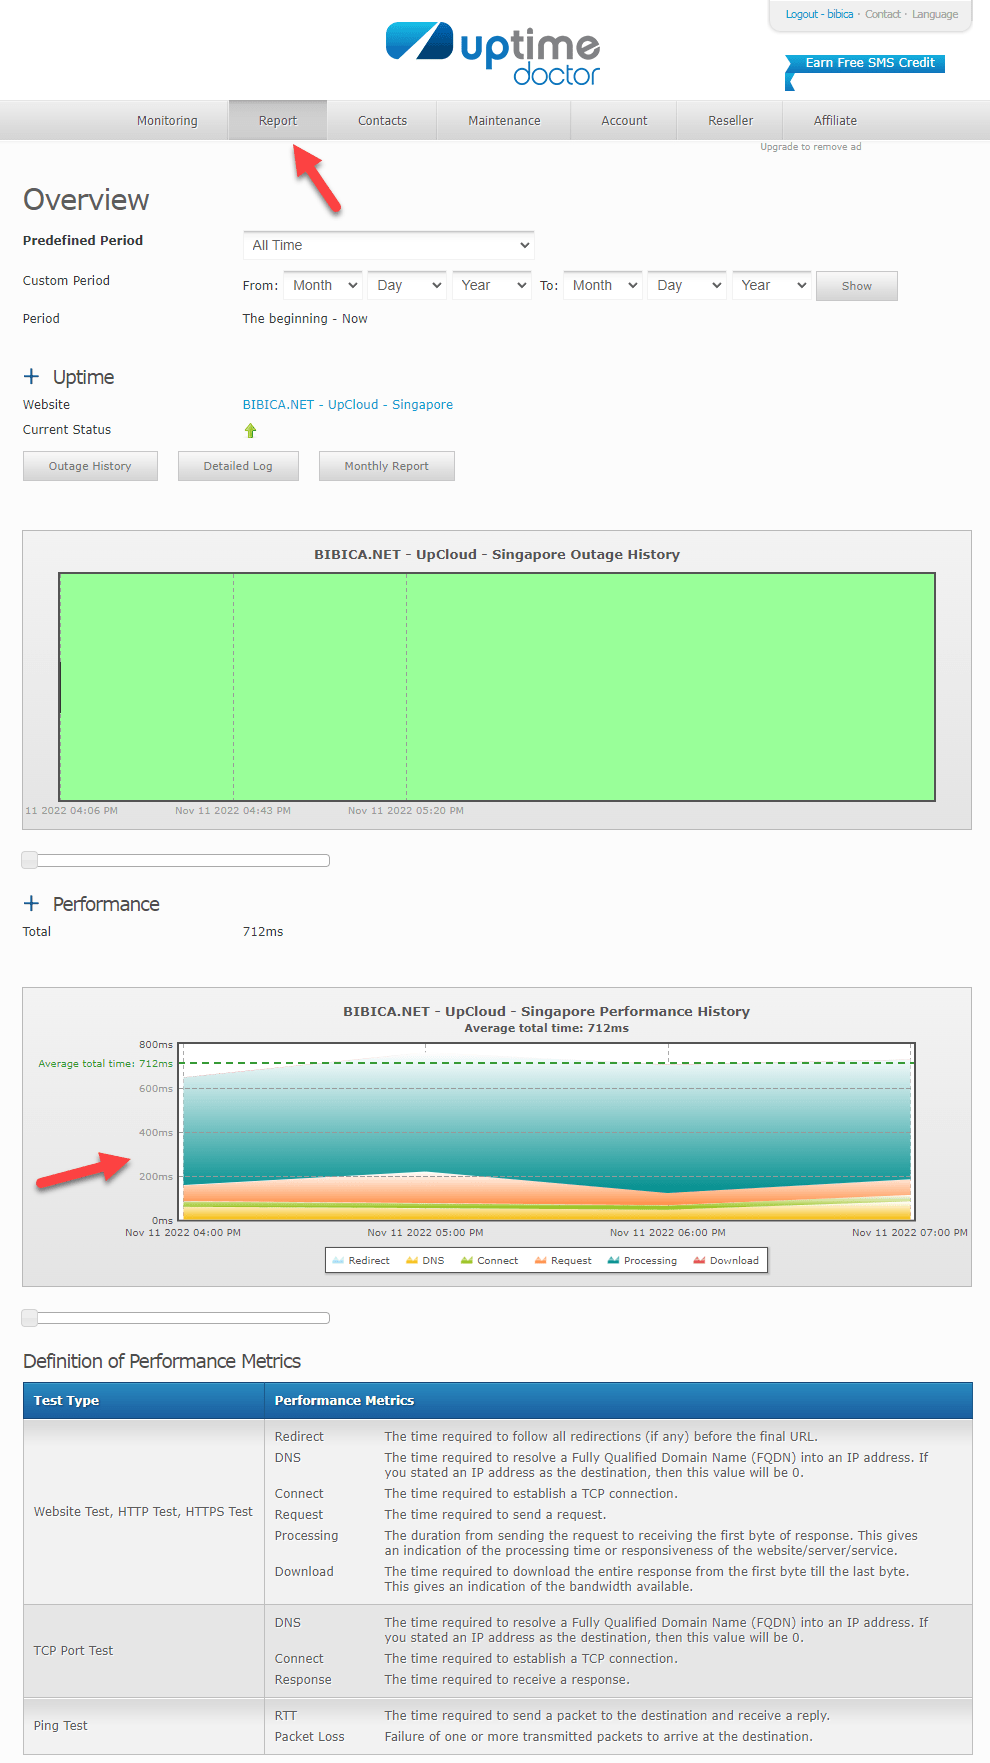Click the Performance Metrics column header
This screenshot has height=1763, width=990.
coord(618,1400)
